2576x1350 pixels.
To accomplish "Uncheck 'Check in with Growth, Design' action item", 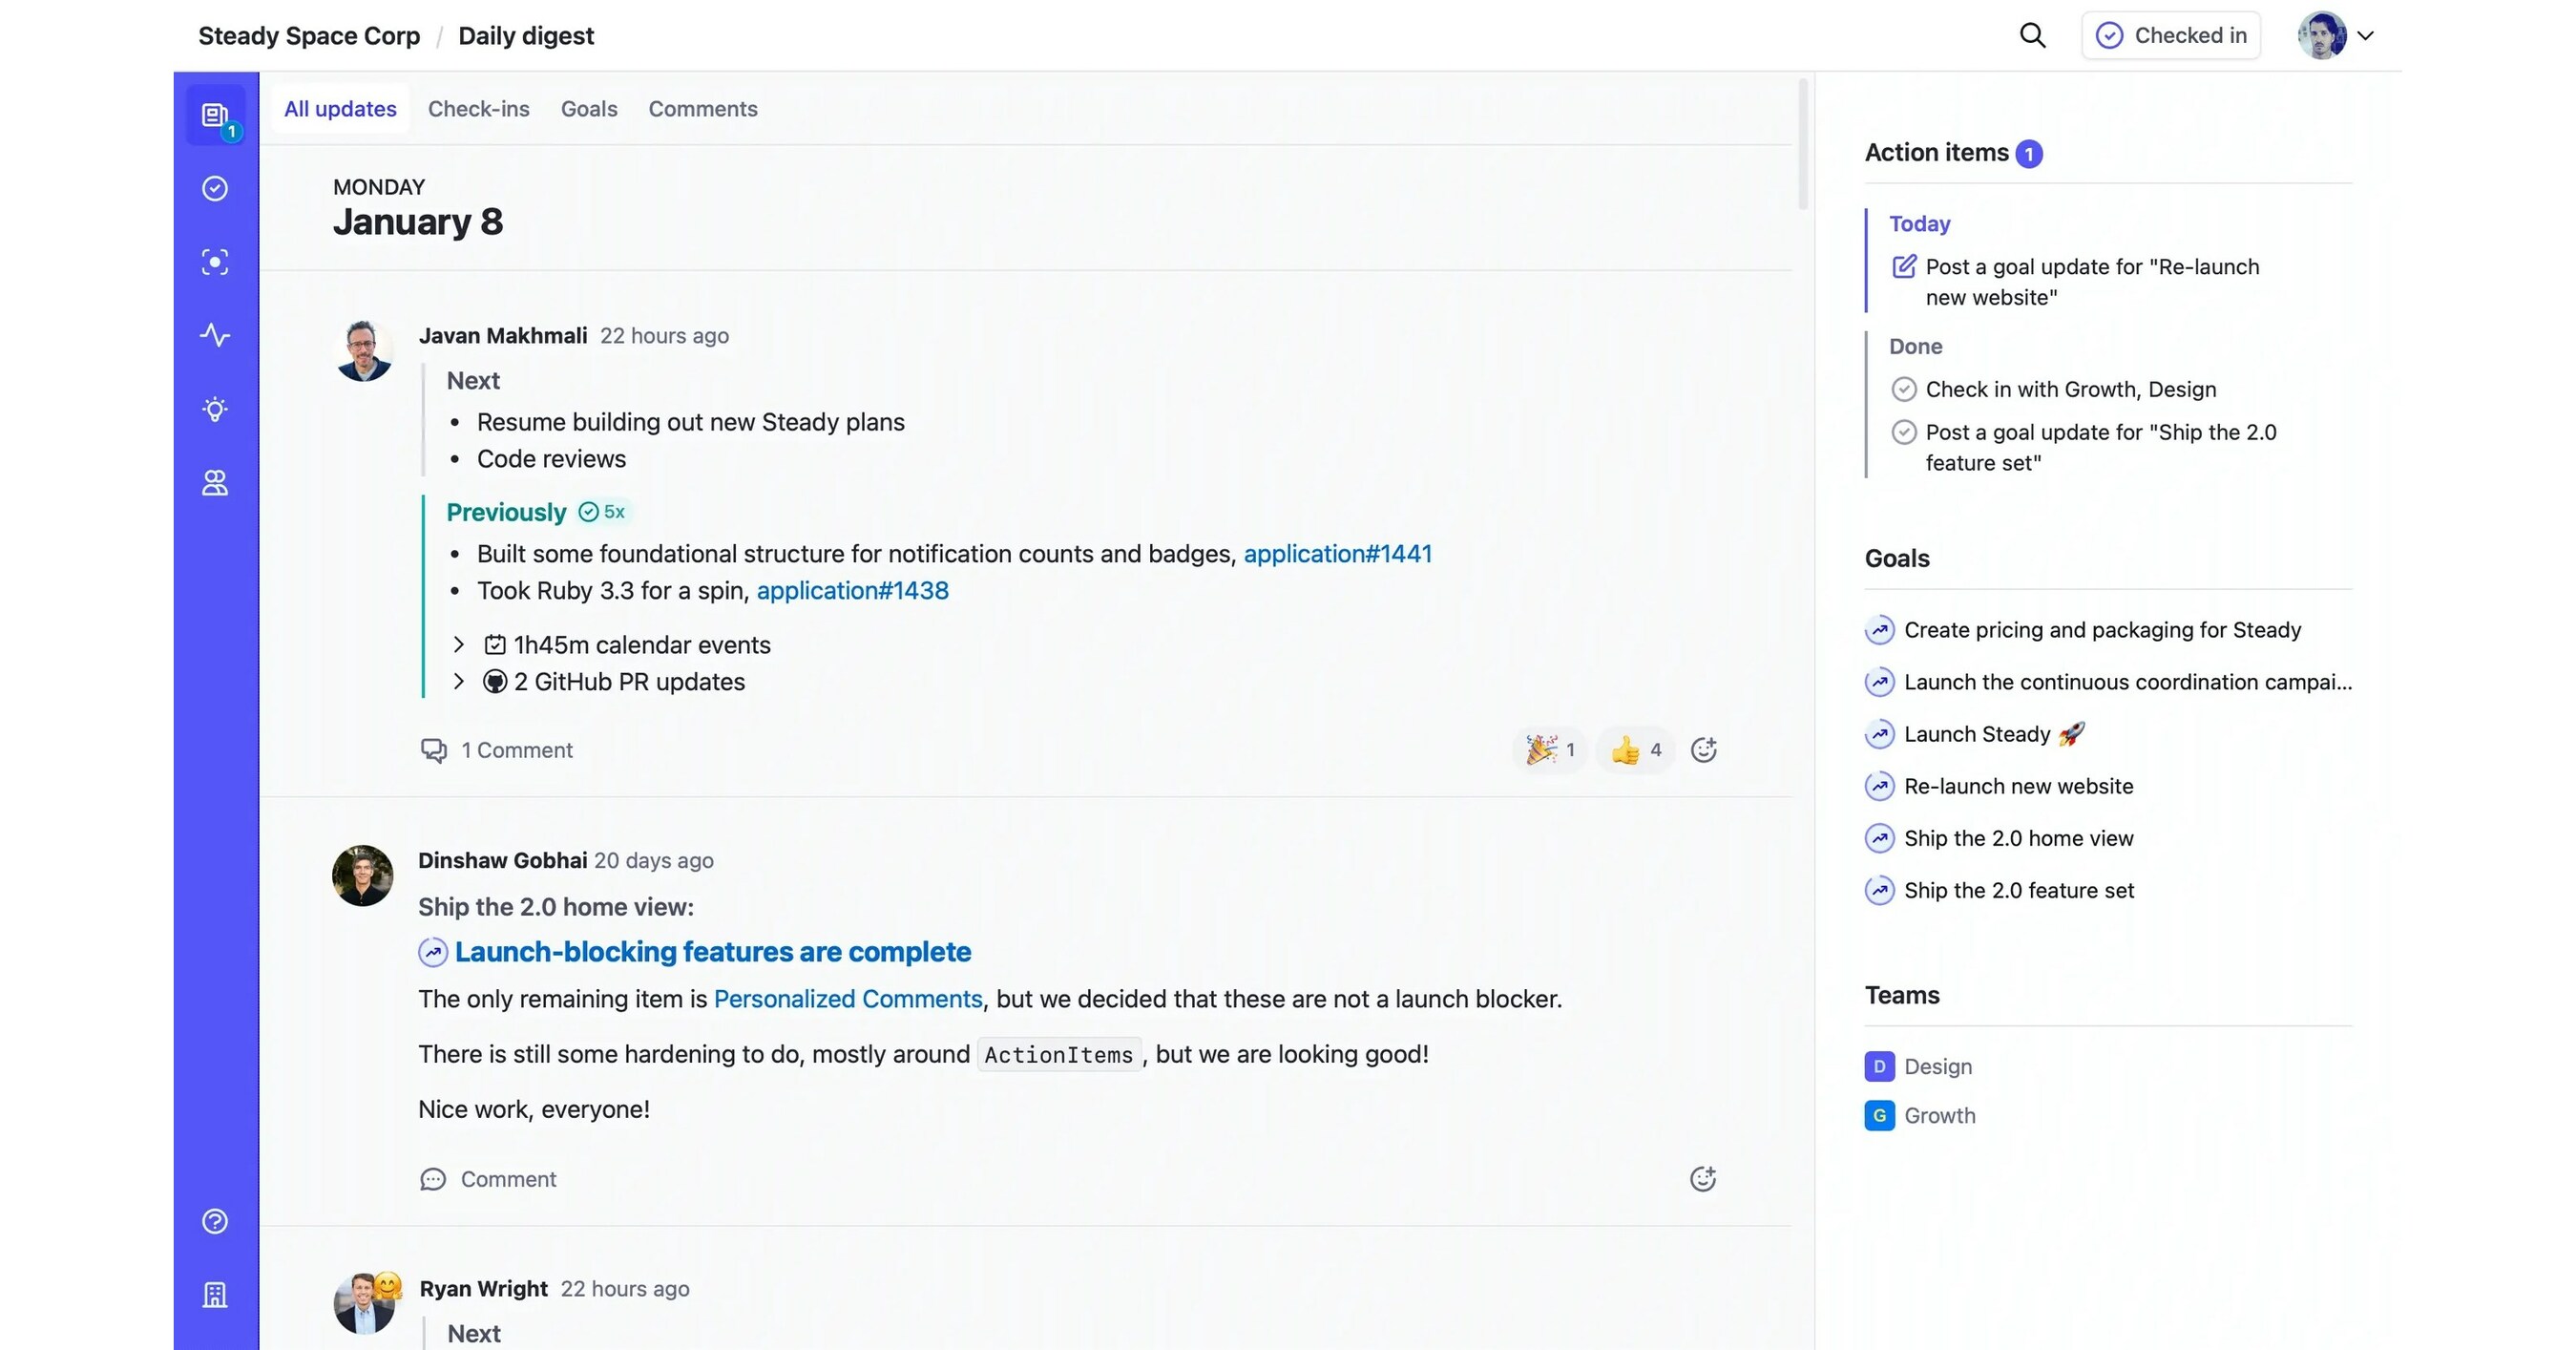I will click(x=1905, y=389).
